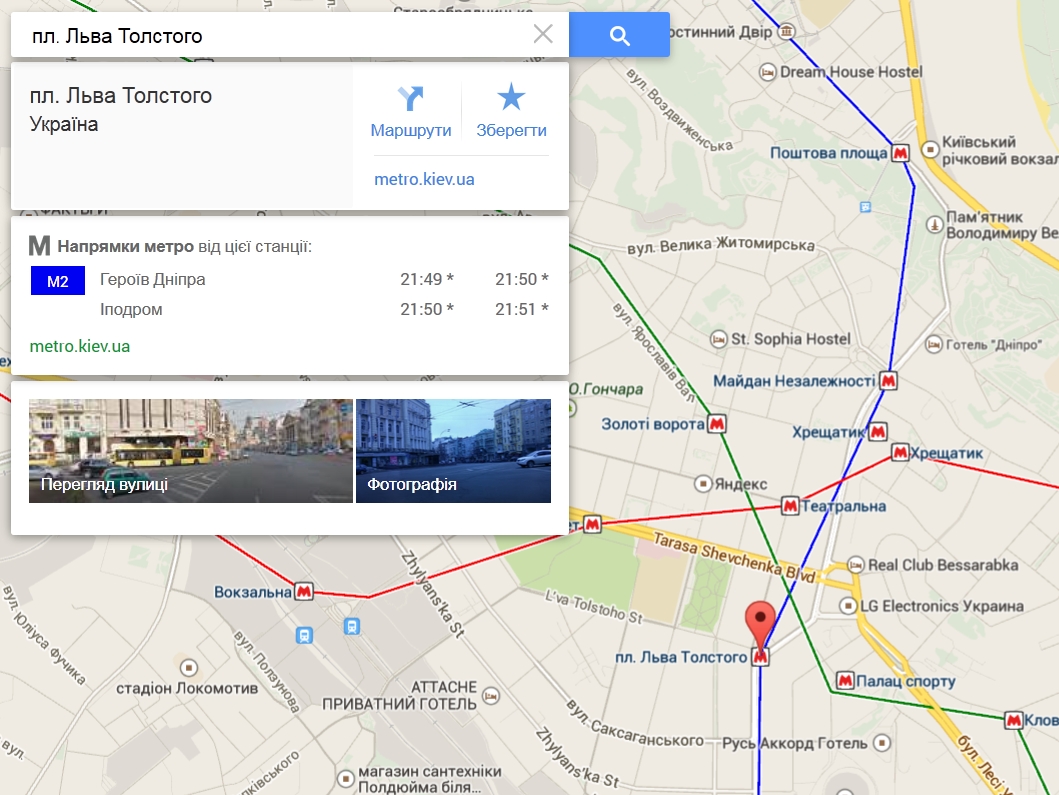Click Поштова площа metro station icon
The image size is (1059, 795).
pos(900,153)
